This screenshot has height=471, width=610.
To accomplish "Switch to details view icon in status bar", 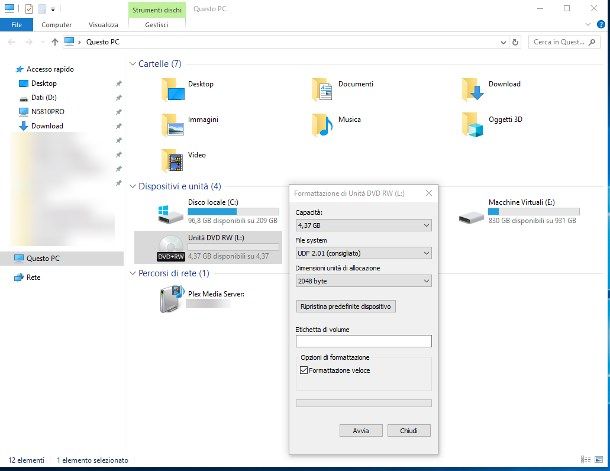I will [x=585, y=460].
